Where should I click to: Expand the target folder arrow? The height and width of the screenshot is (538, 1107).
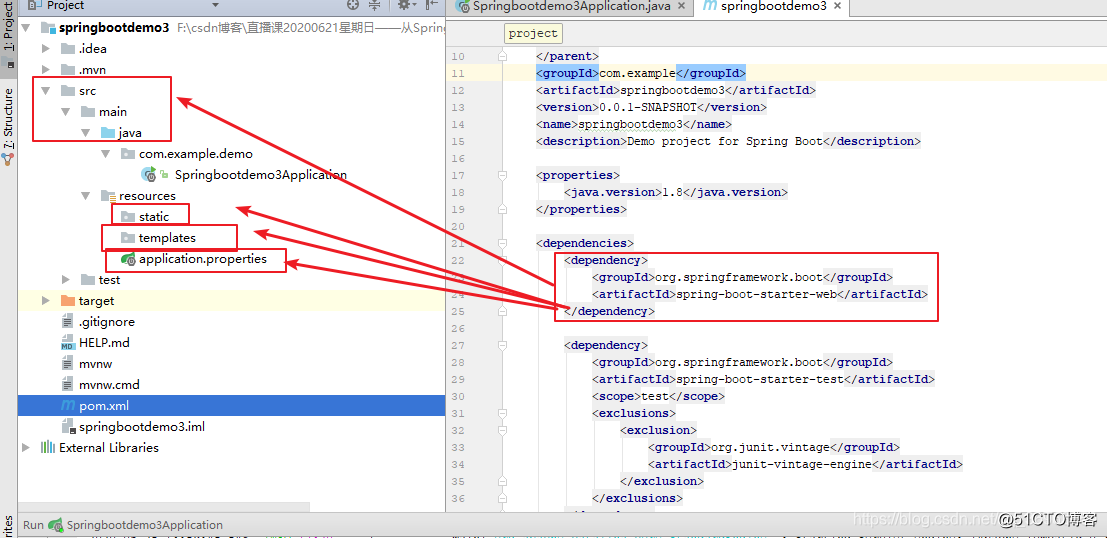(46, 301)
